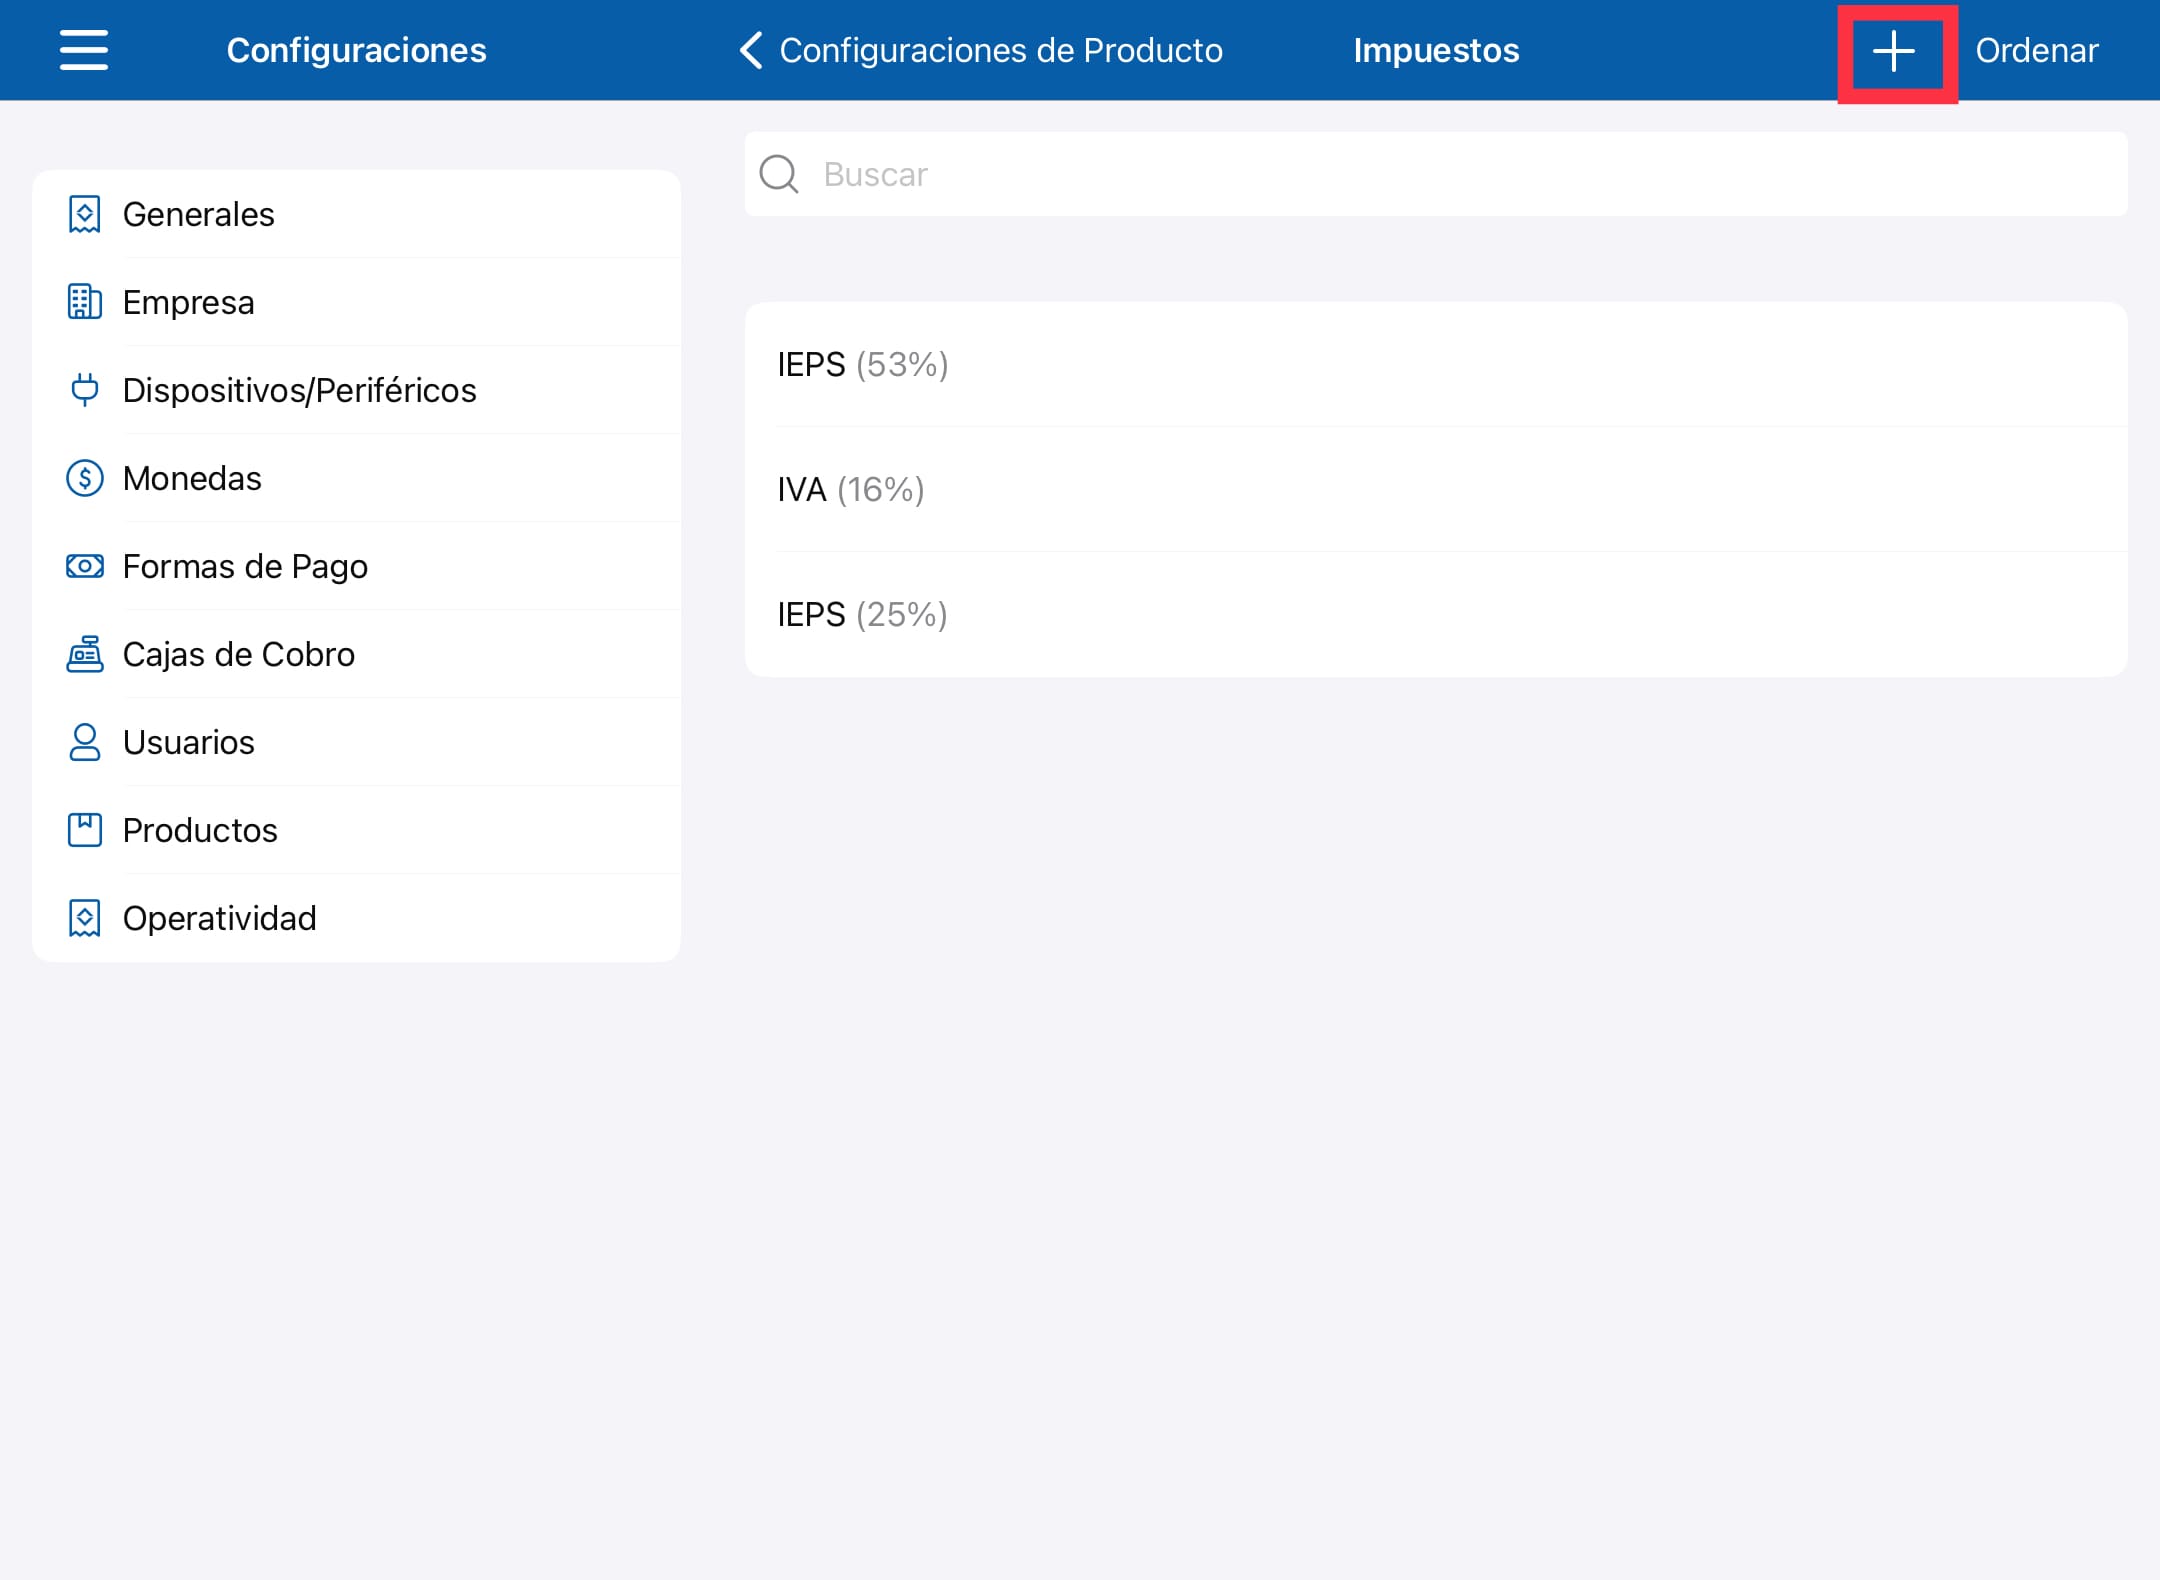
Task: Open the hamburger menu
Action: tap(84, 50)
